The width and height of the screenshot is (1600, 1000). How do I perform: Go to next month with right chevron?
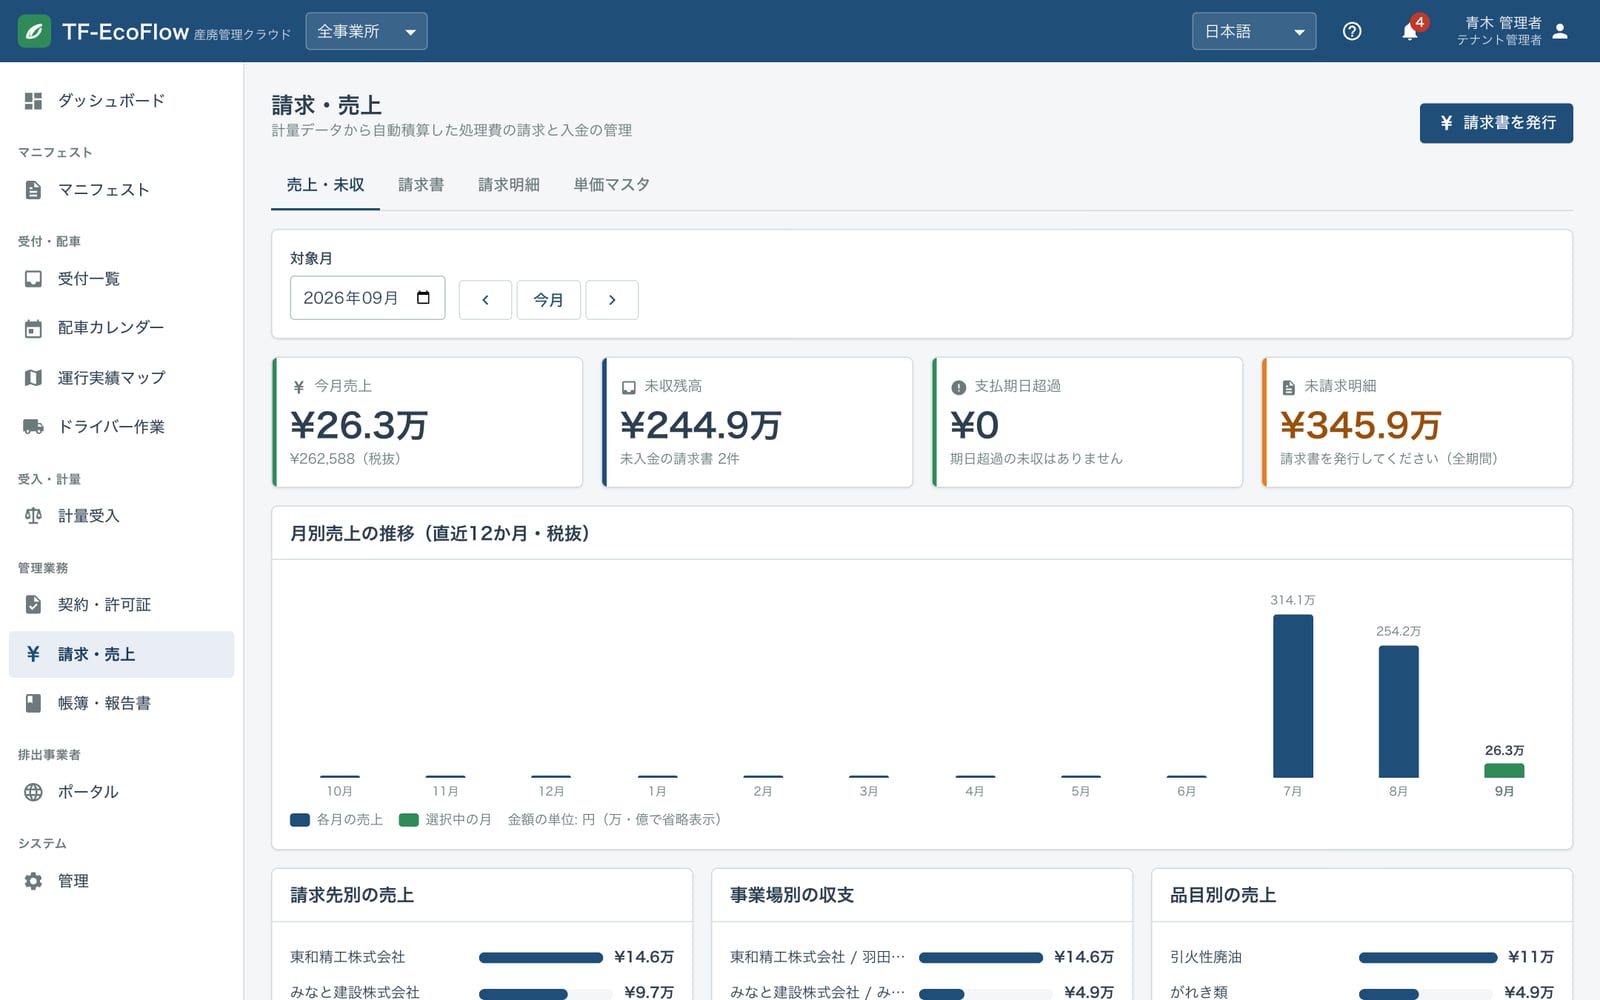[x=612, y=300]
